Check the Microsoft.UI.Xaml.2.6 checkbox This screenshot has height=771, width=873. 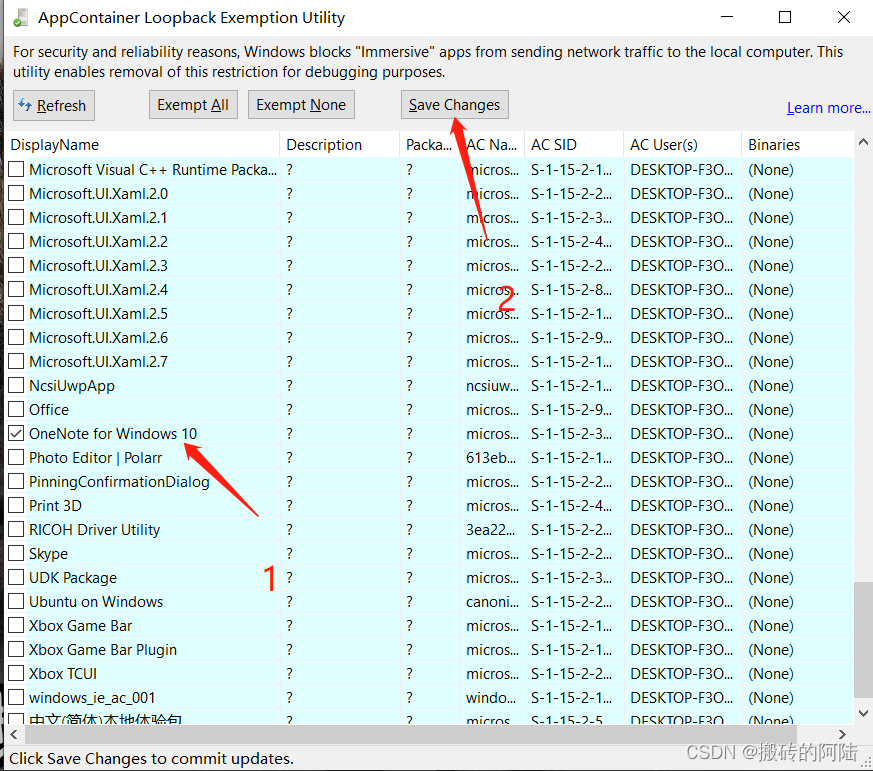[16, 337]
